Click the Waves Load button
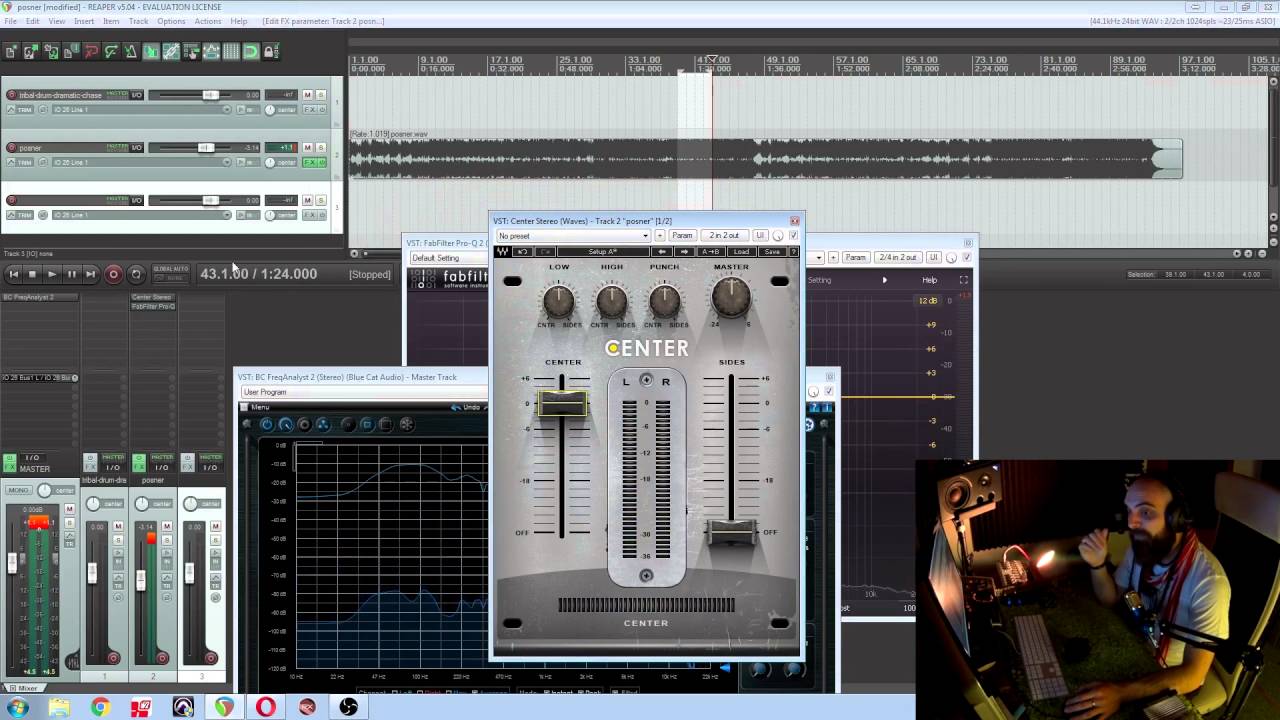The width and height of the screenshot is (1280, 720). tap(741, 252)
